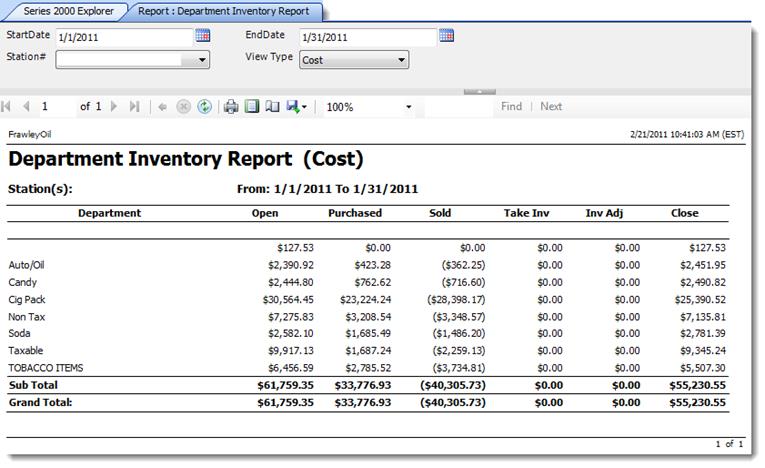Go to the last page icon
This screenshot has width=765, height=468.
[x=134, y=107]
